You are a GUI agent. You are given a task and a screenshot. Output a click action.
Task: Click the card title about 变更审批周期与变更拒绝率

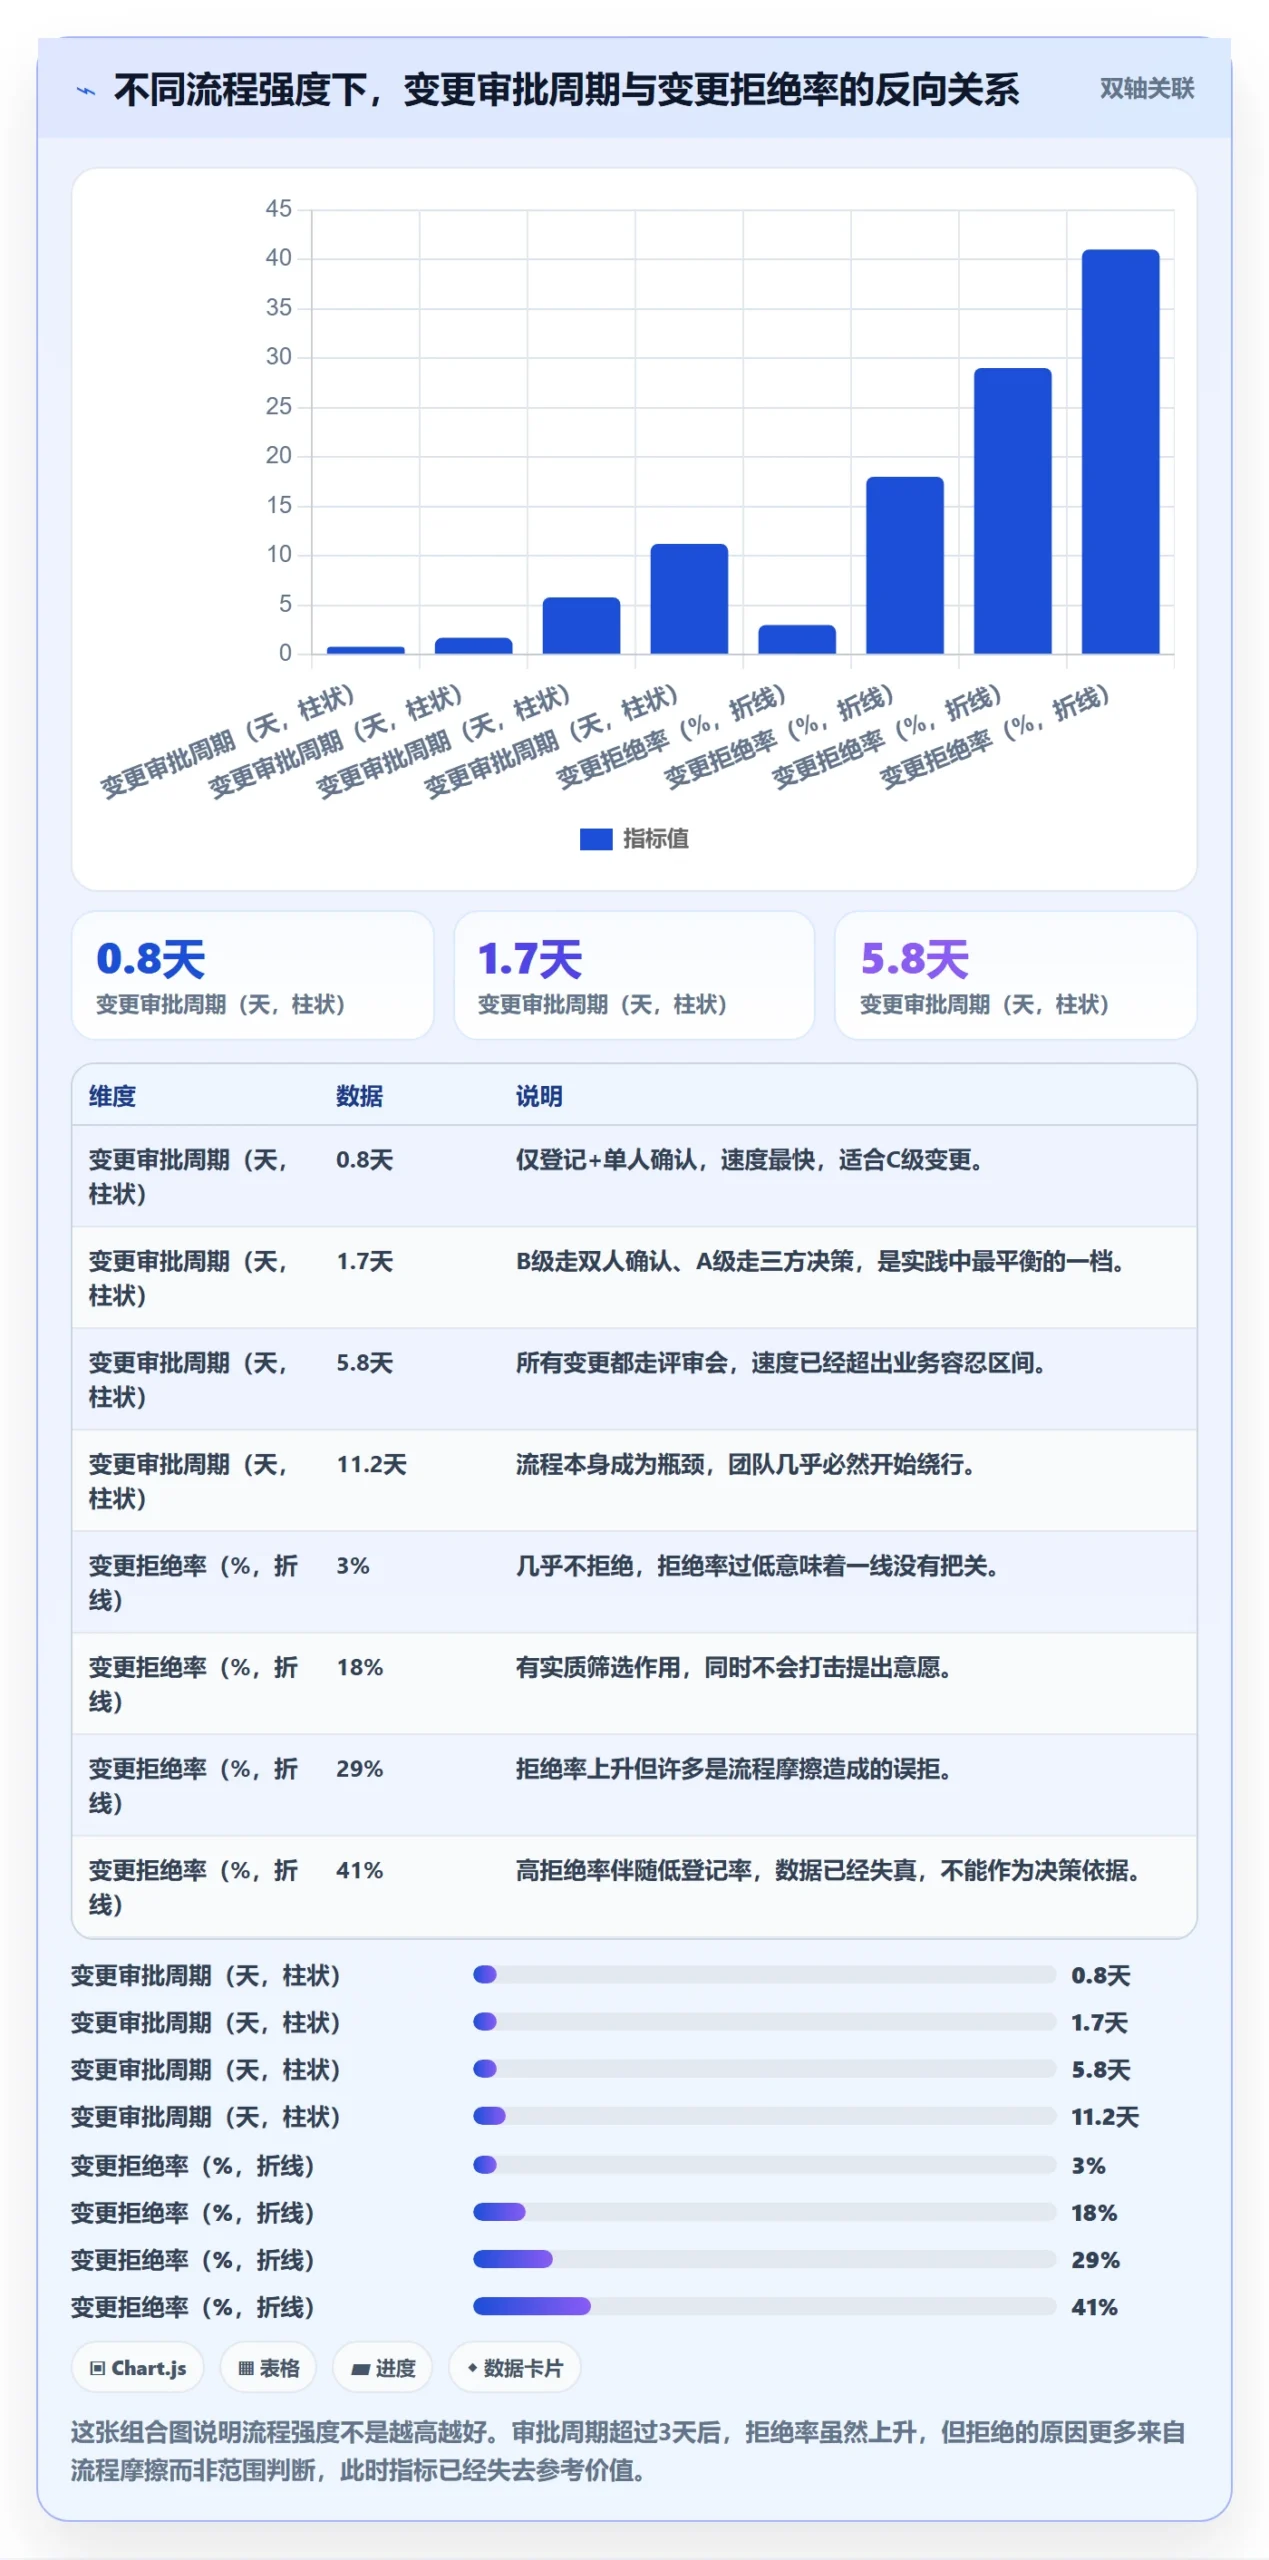[566, 90]
